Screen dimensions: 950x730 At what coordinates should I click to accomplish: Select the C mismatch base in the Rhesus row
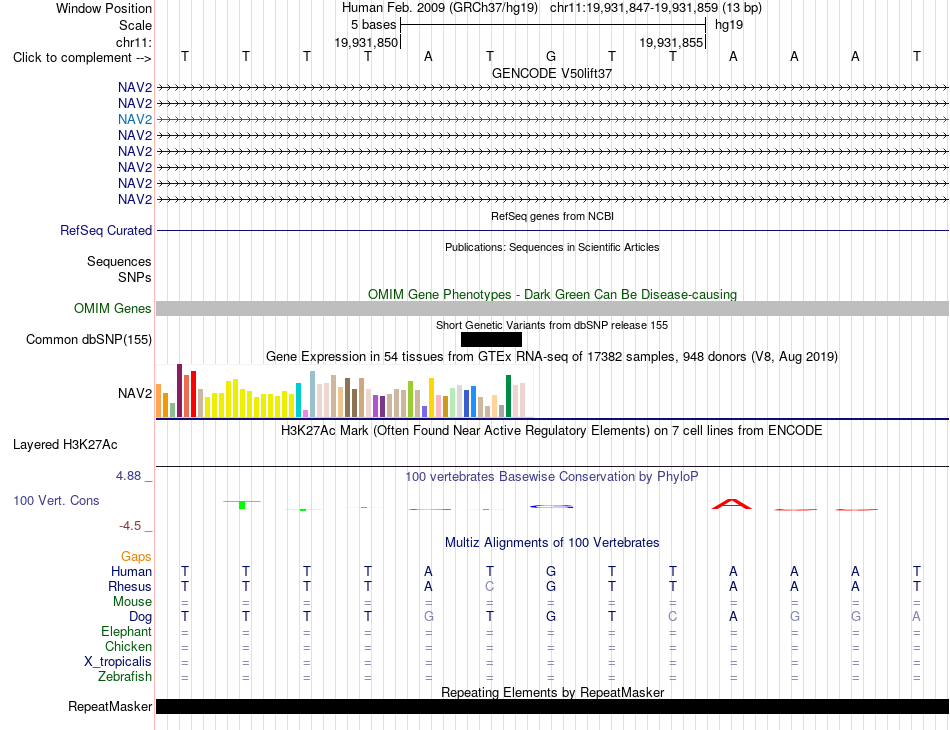490,586
